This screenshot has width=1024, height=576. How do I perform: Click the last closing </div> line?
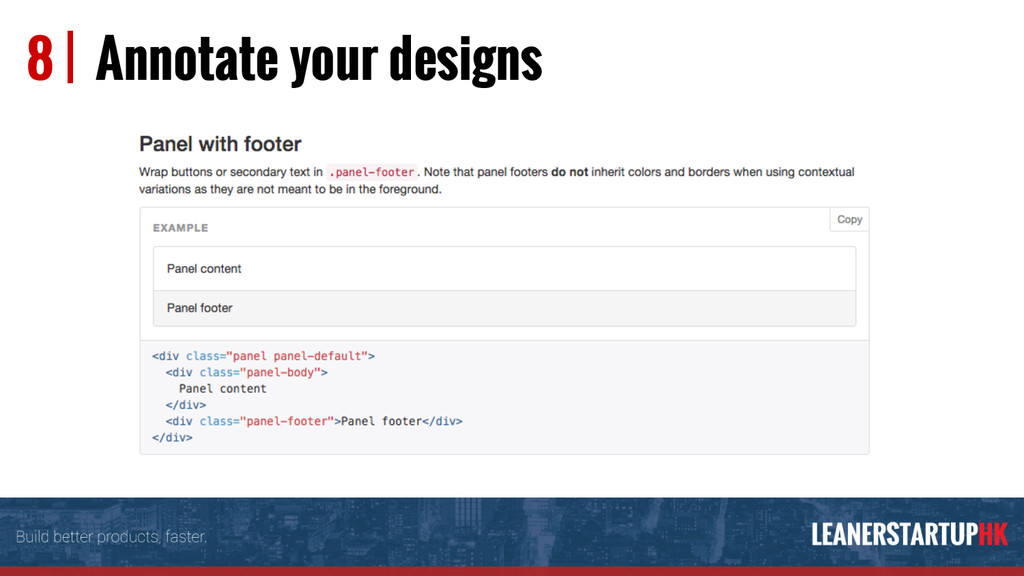pos(172,438)
